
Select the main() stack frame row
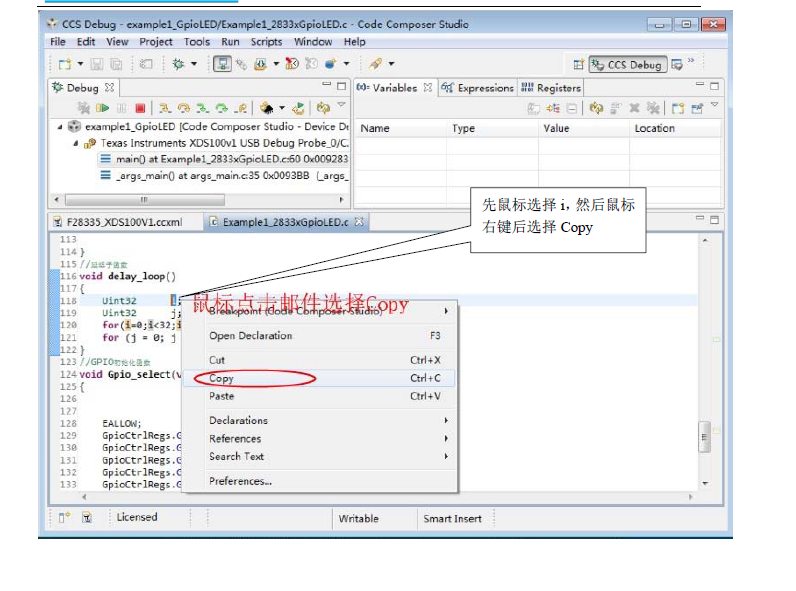pos(224,159)
